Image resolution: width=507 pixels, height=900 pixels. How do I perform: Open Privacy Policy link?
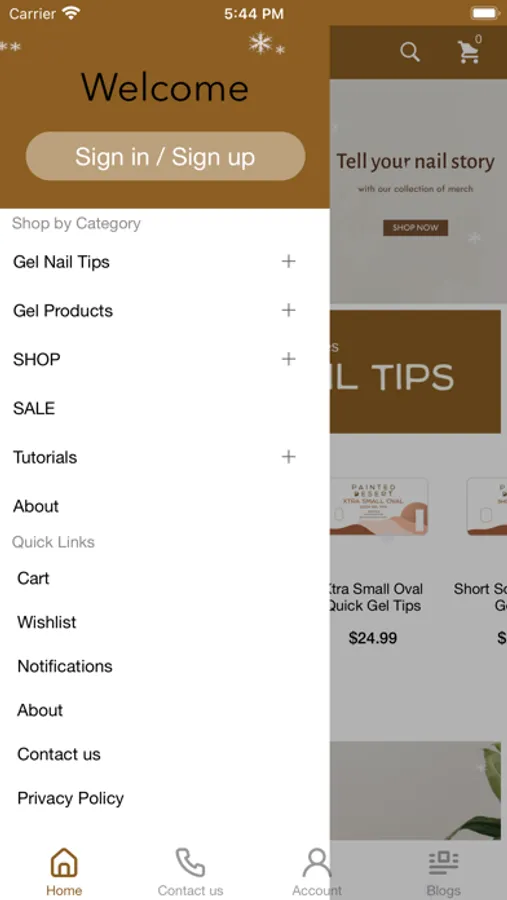(x=71, y=798)
